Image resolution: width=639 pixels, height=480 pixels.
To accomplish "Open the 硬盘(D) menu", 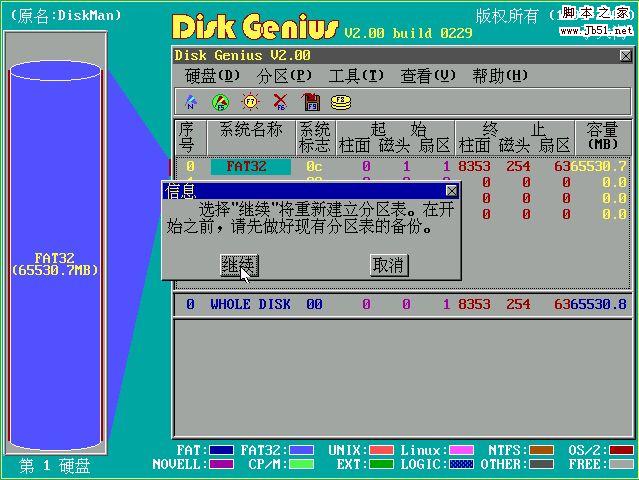I will (x=213, y=76).
